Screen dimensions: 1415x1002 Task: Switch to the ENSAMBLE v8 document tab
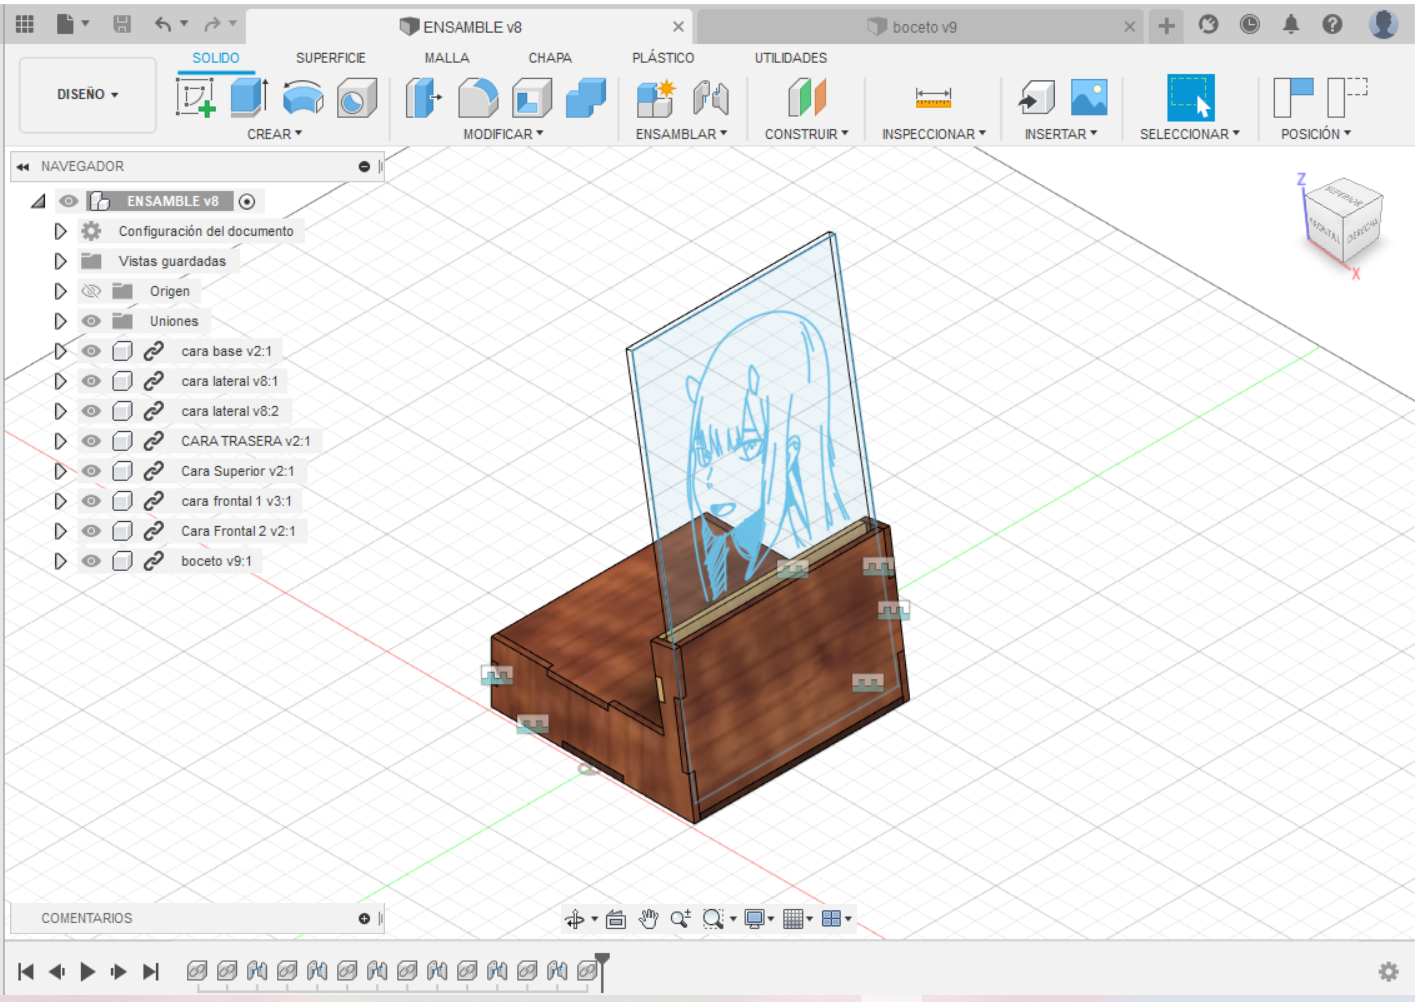tap(470, 27)
